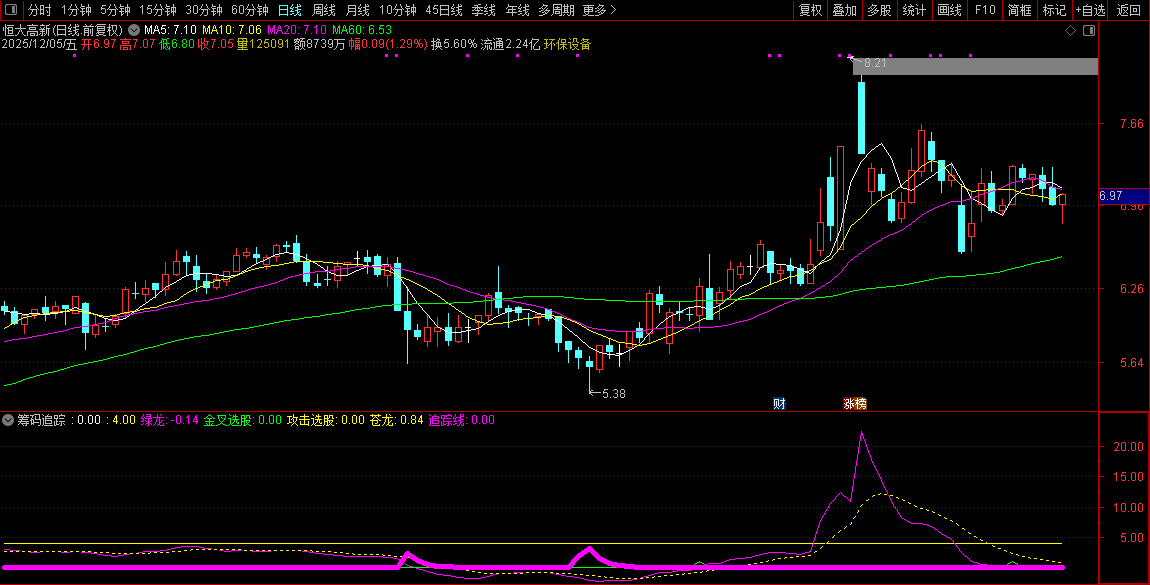1150x585 pixels.
Task: Click the 金叉选股: 0.00 indicator value
Action: click(x=243, y=420)
